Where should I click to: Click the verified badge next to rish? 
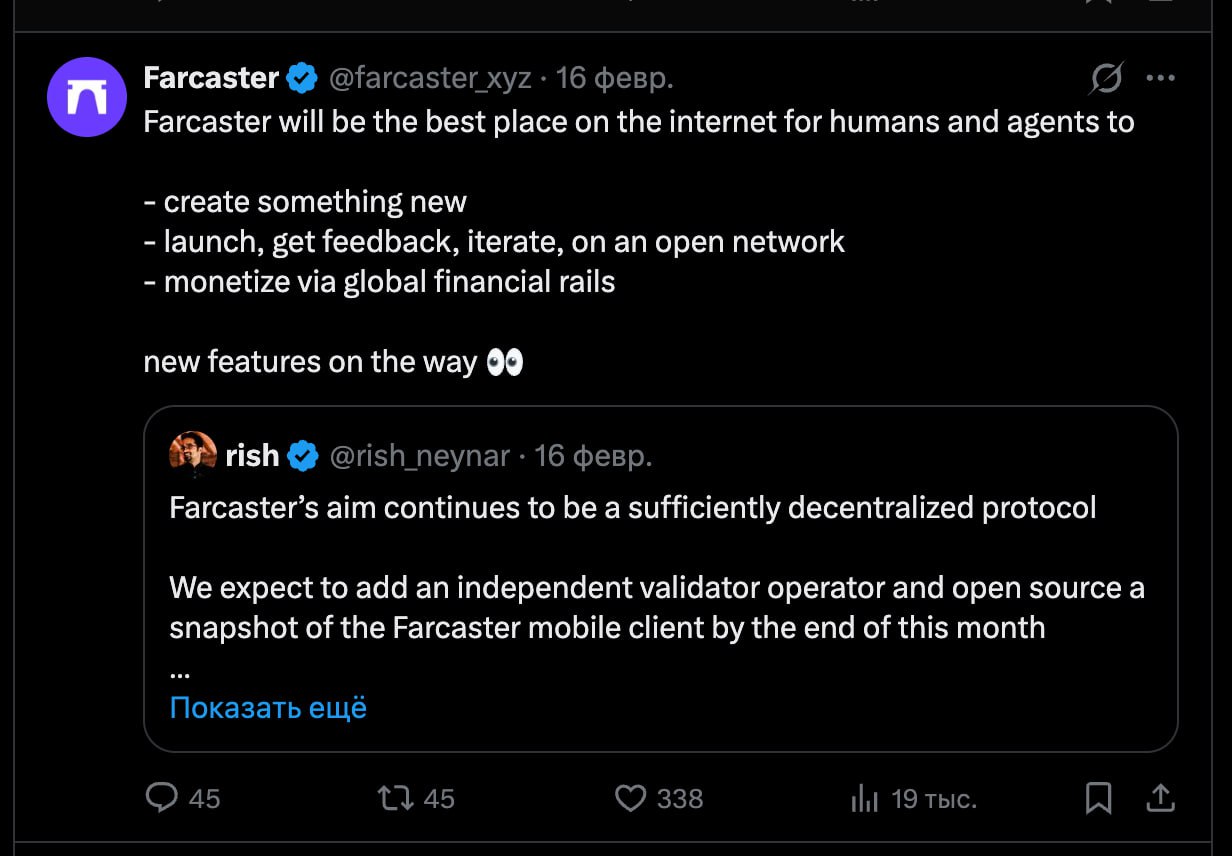[x=303, y=457]
